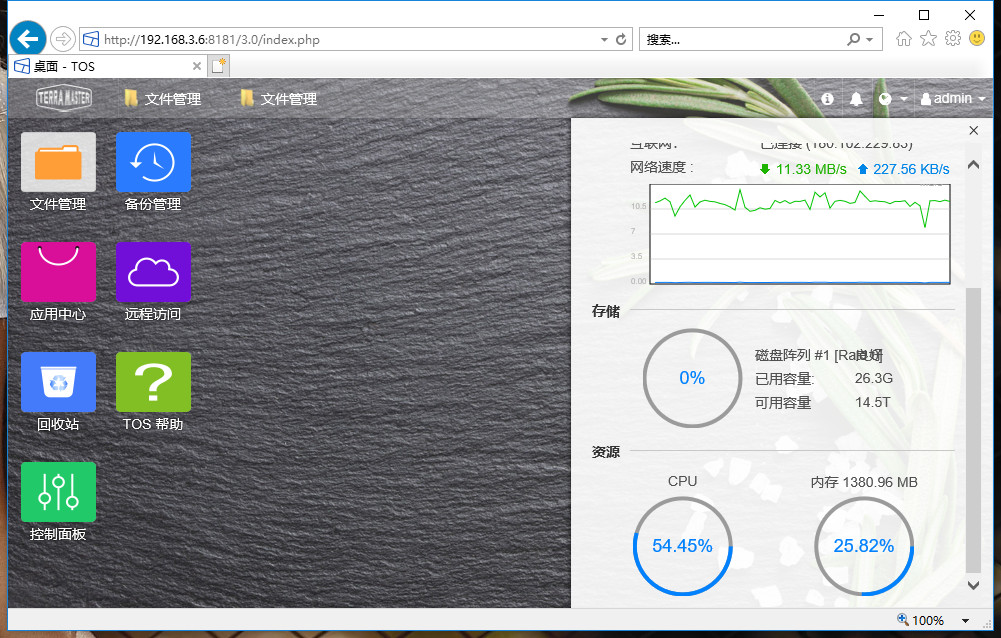The width and height of the screenshot is (1001, 638).
Task: Expand the browser zoom level dropdown
Action: [966, 621]
